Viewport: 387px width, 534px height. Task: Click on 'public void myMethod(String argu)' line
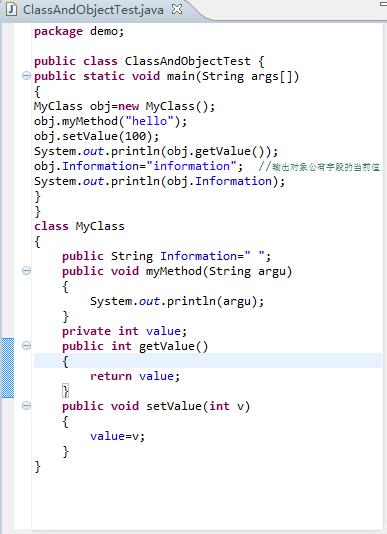point(177,271)
